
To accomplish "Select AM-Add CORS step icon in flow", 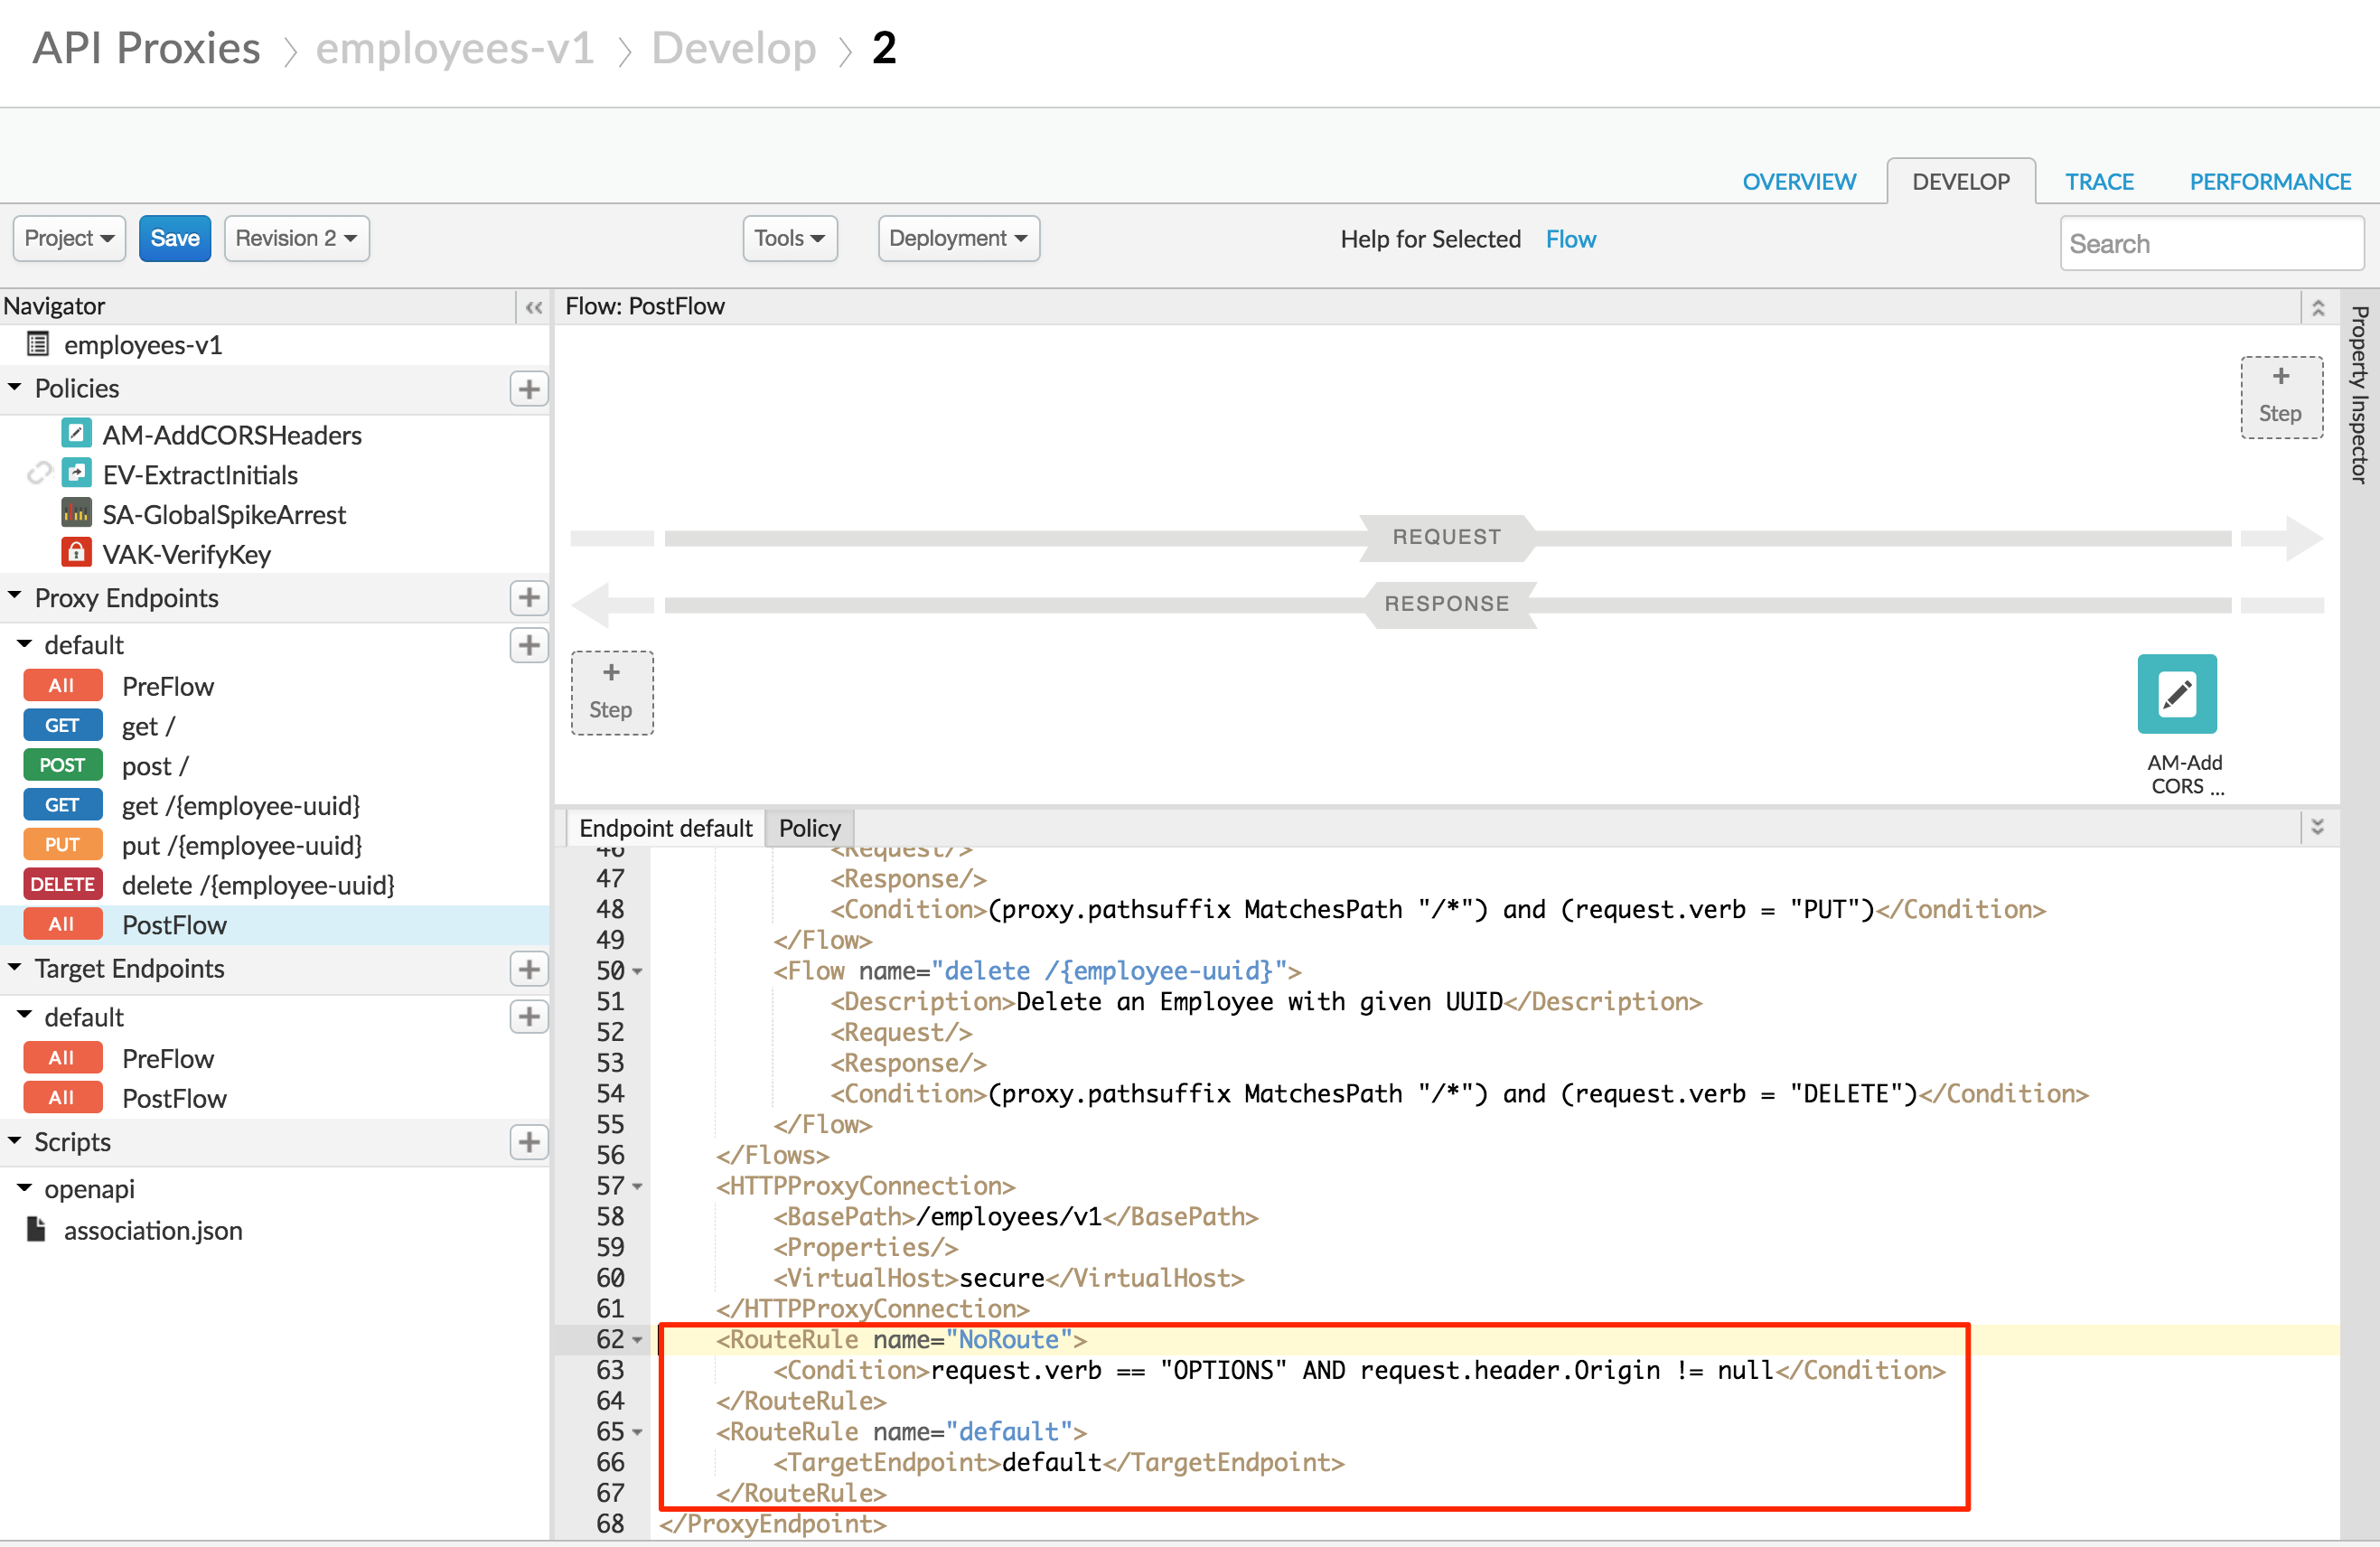I will click(x=2177, y=694).
